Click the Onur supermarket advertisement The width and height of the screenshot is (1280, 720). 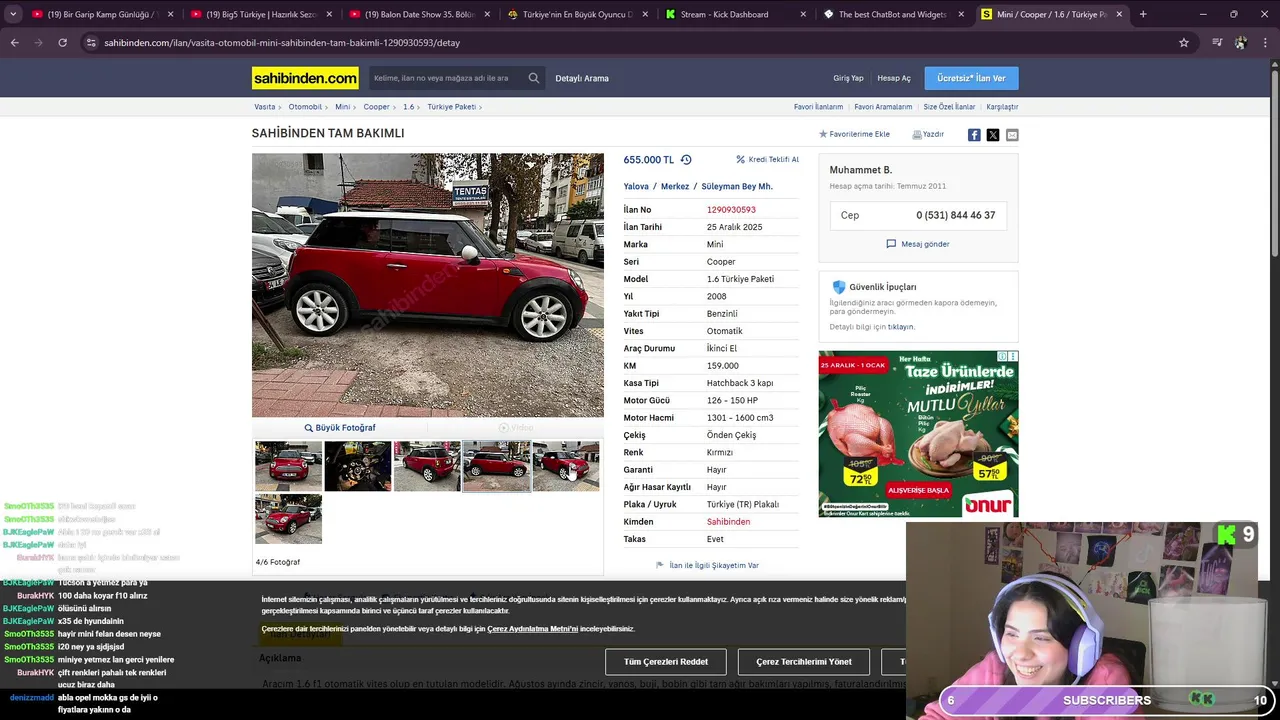[918, 433]
